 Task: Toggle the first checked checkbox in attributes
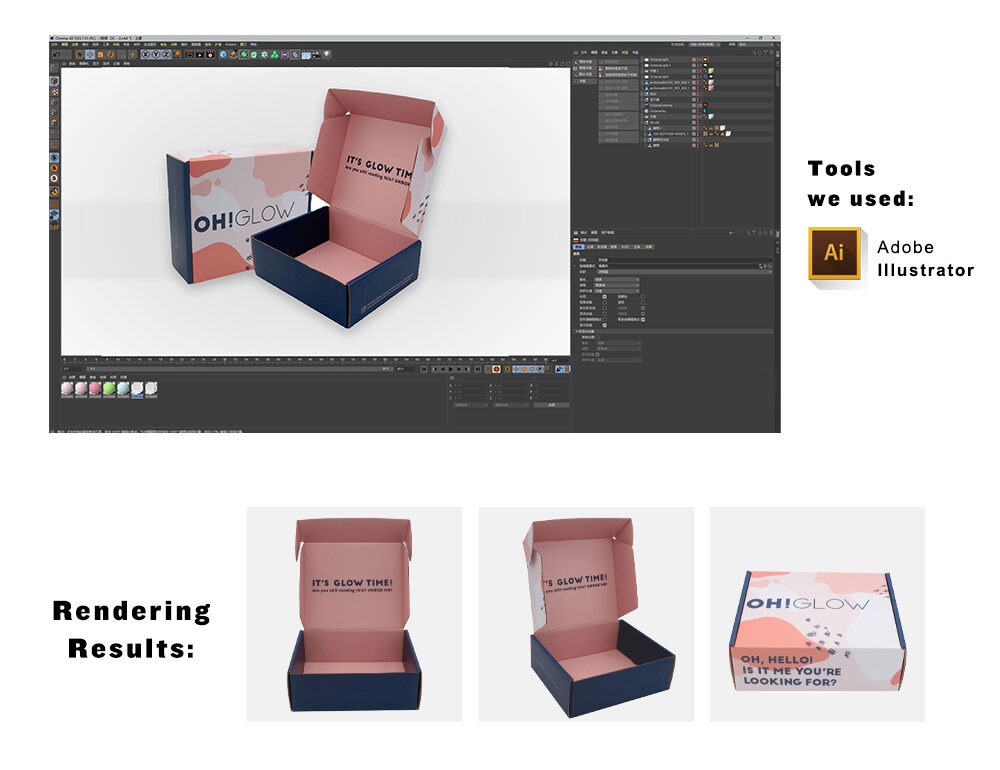tap(604, 297)
